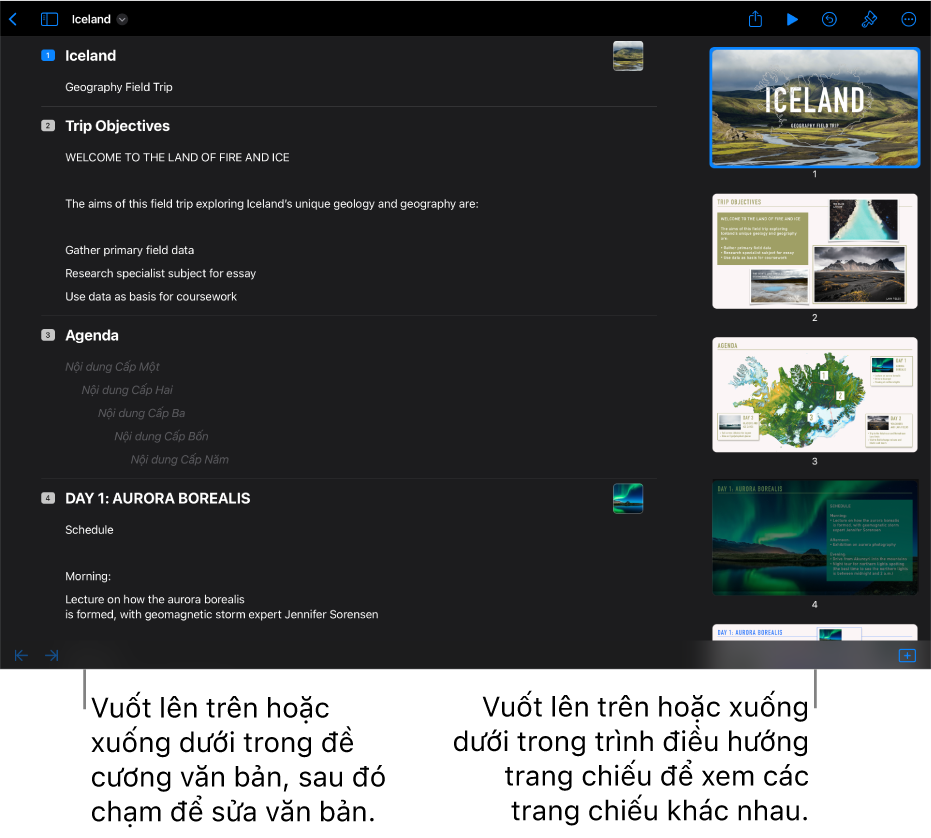Image resolution: width=931 pixels, height=838 pixels.
Task: Tap placeholder Nội dung Cấp Một
Action: click(112, 366)
